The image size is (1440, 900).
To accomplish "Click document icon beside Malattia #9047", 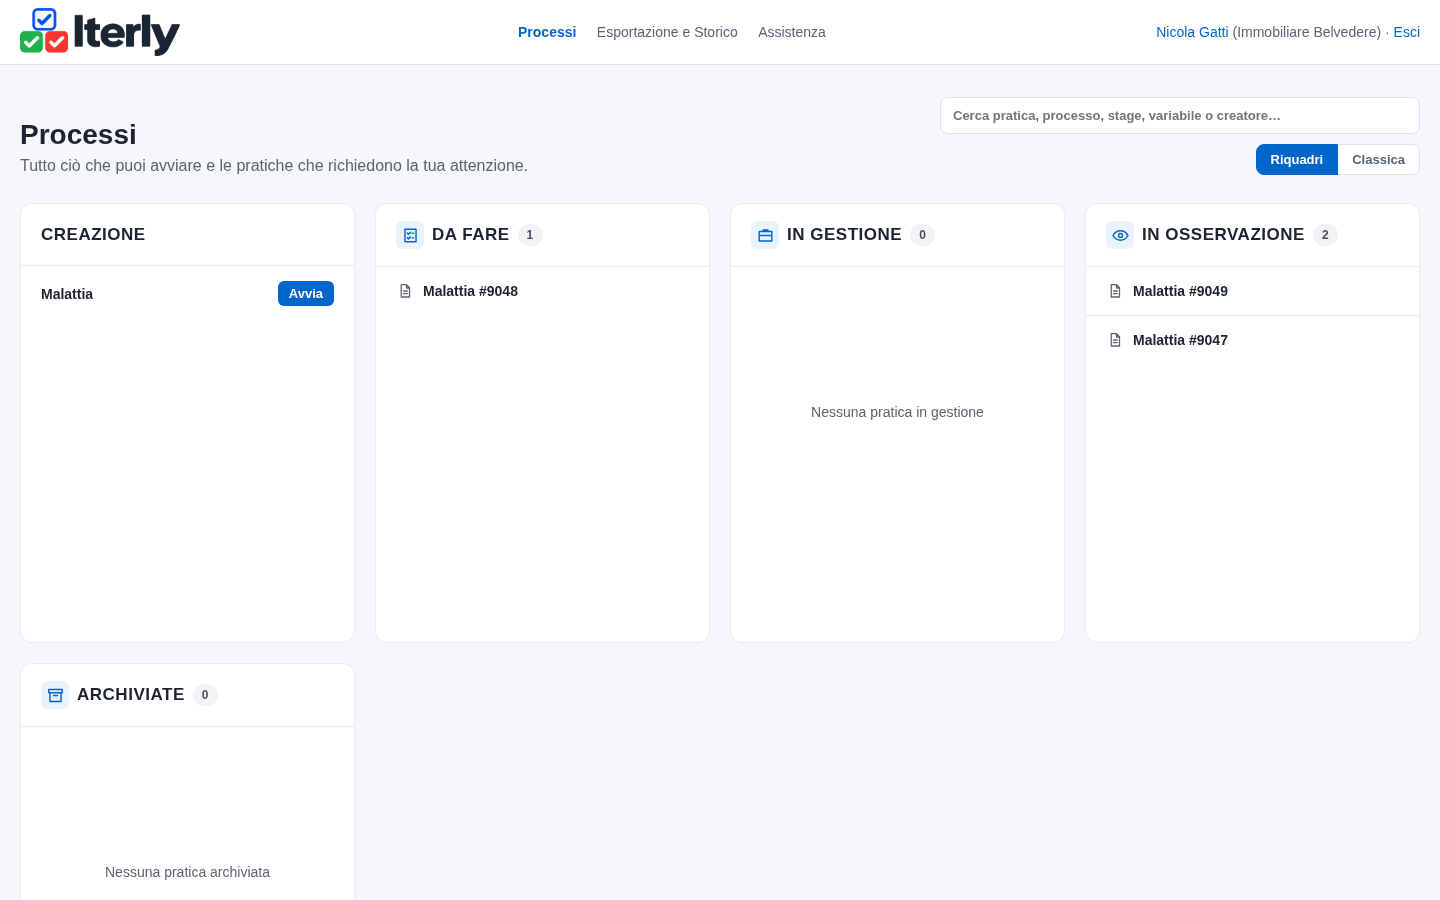I will (1115, 340).
